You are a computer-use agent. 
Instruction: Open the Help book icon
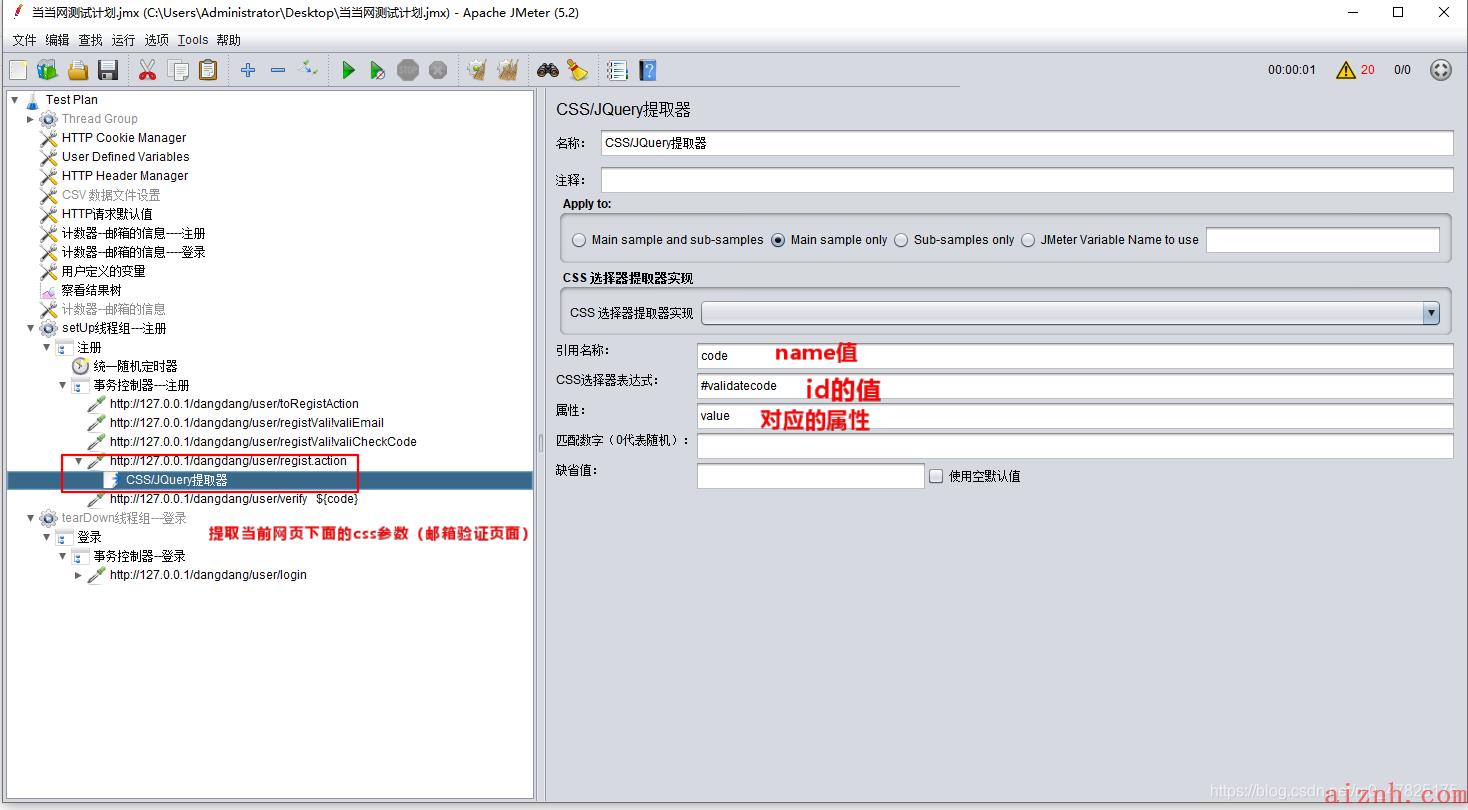click(x=648, y=70)
